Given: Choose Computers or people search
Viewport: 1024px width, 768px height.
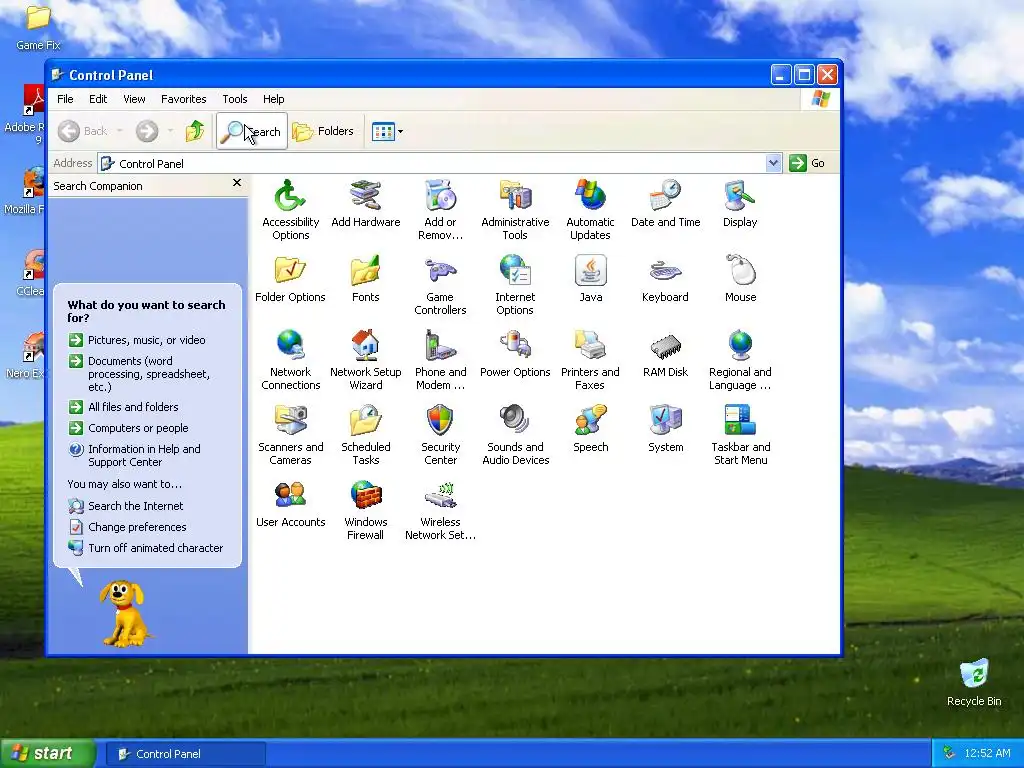Looking at the screenshot, I should coord(129,428).
